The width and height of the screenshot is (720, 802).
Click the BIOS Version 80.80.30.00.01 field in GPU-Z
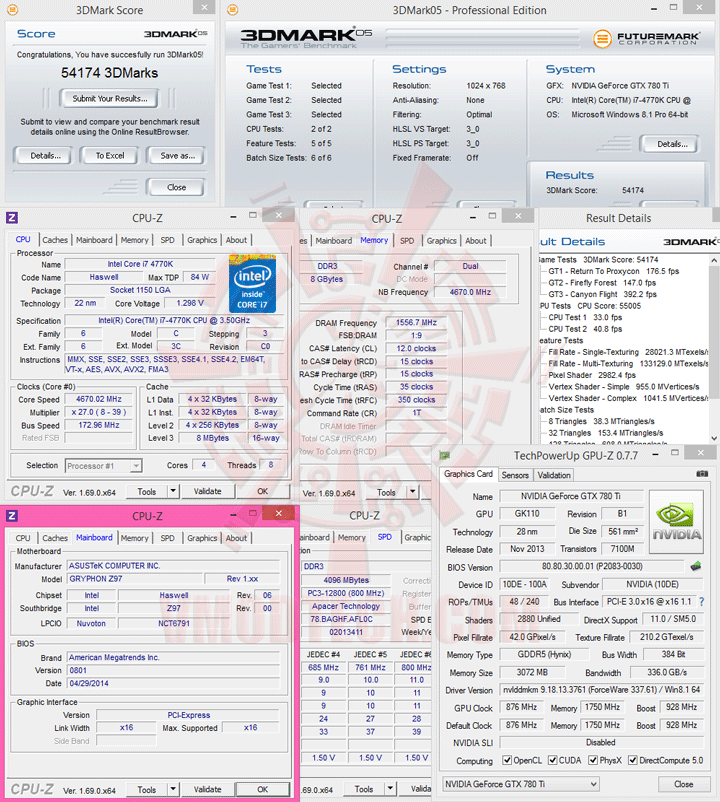(592, 566)
